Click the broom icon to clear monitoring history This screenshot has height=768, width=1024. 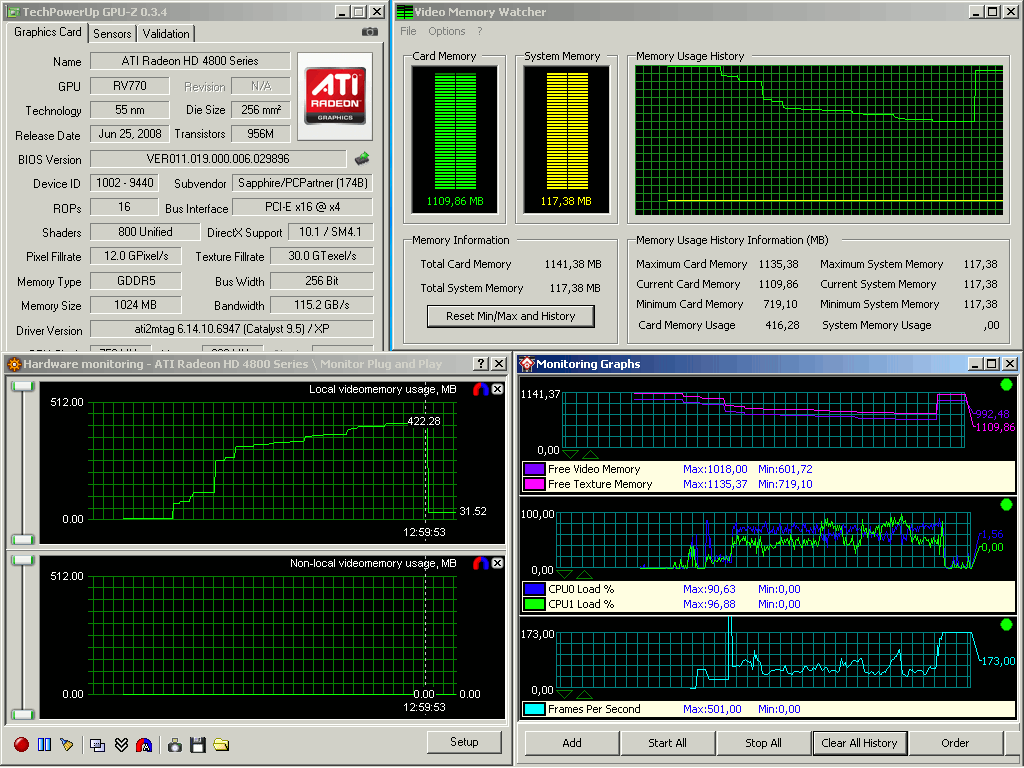pyautogui.click(x=67, y=744)
